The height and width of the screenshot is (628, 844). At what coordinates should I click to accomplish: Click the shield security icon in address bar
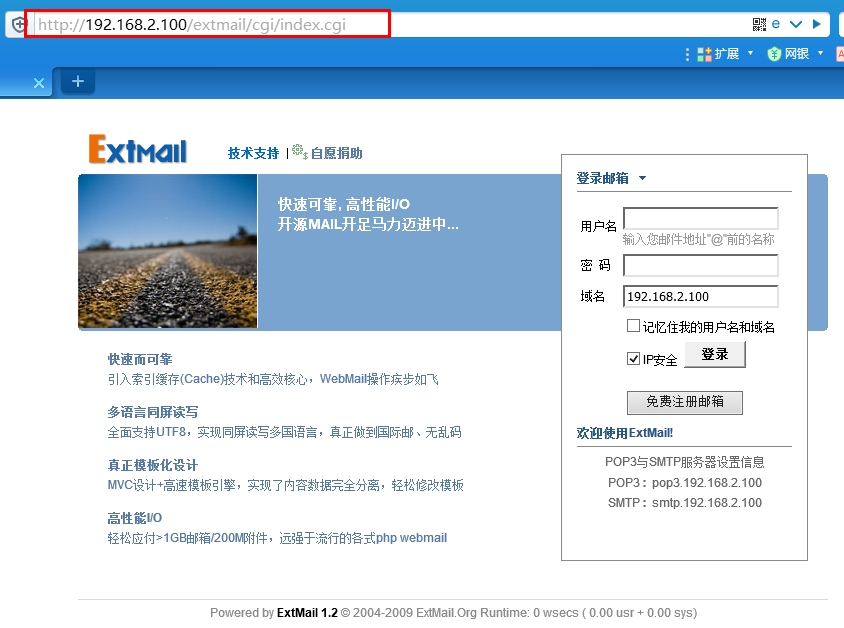(x=19, y=25)
